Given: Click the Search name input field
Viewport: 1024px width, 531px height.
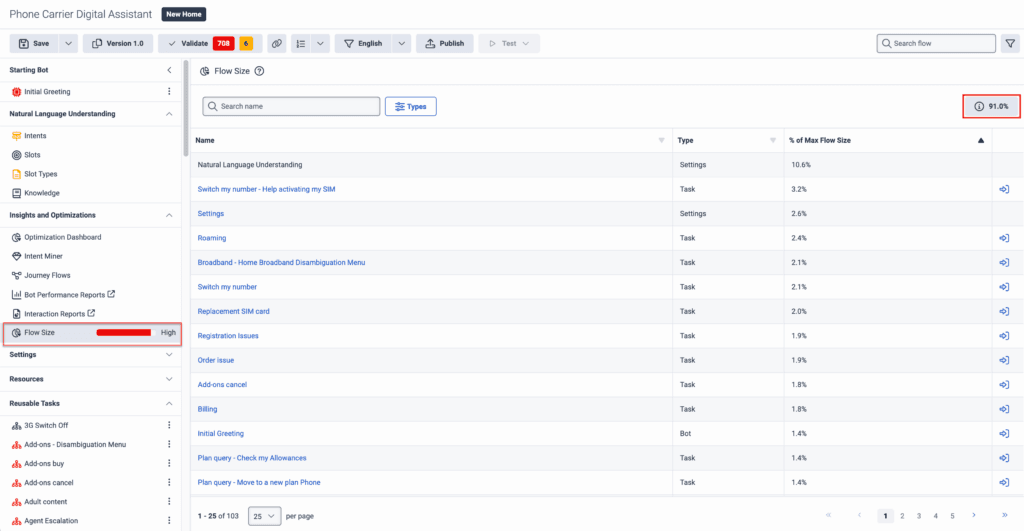Looking at the screenshot, I should click(x=296, y=106).
